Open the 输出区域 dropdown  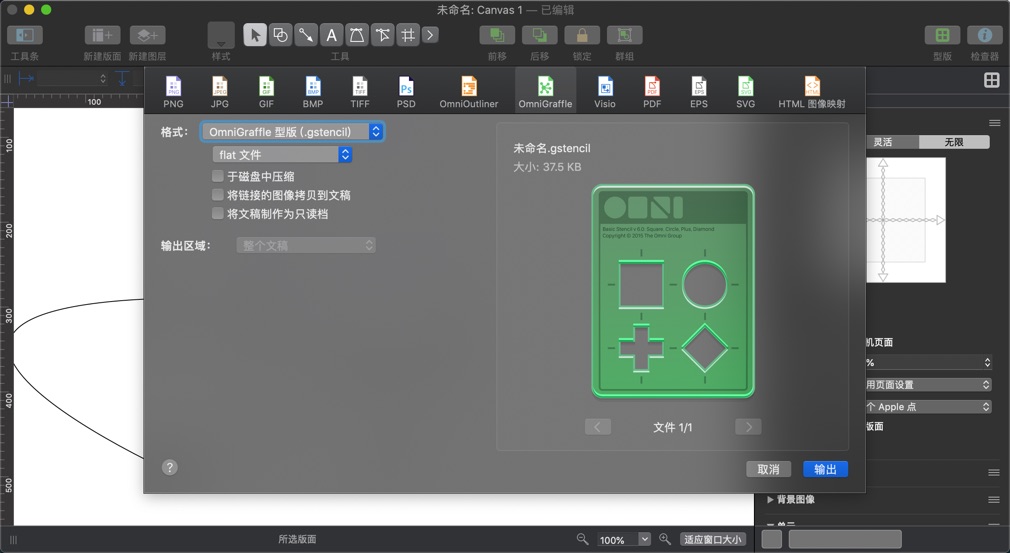pyautogui.click(x=306, y=245)
